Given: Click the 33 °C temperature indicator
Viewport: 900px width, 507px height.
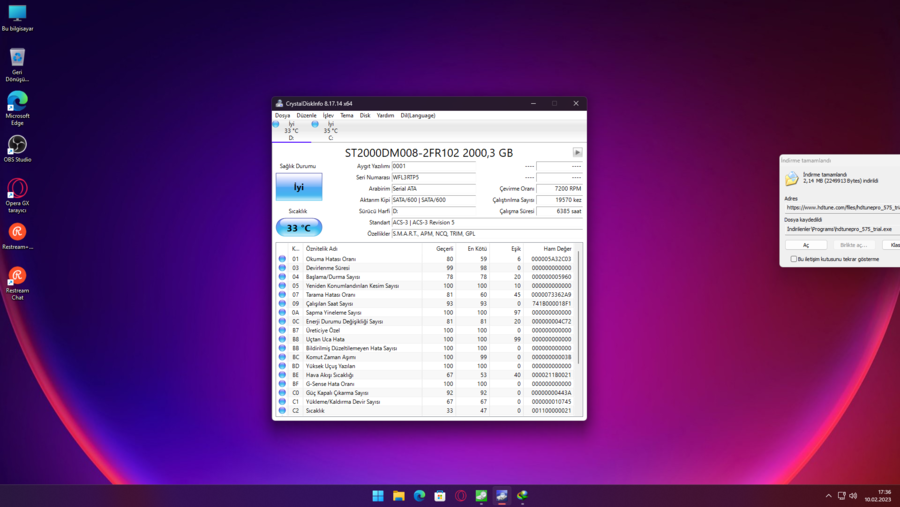Looking at the screenshot, I should 298,228.
